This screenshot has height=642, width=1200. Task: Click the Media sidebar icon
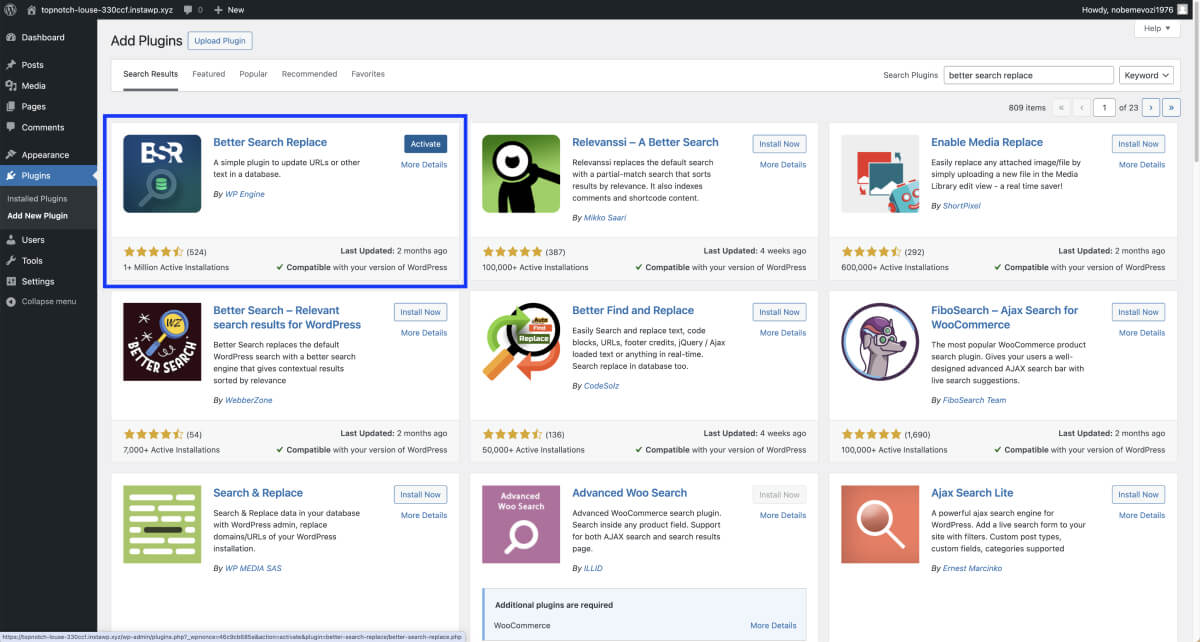point(10,86)
